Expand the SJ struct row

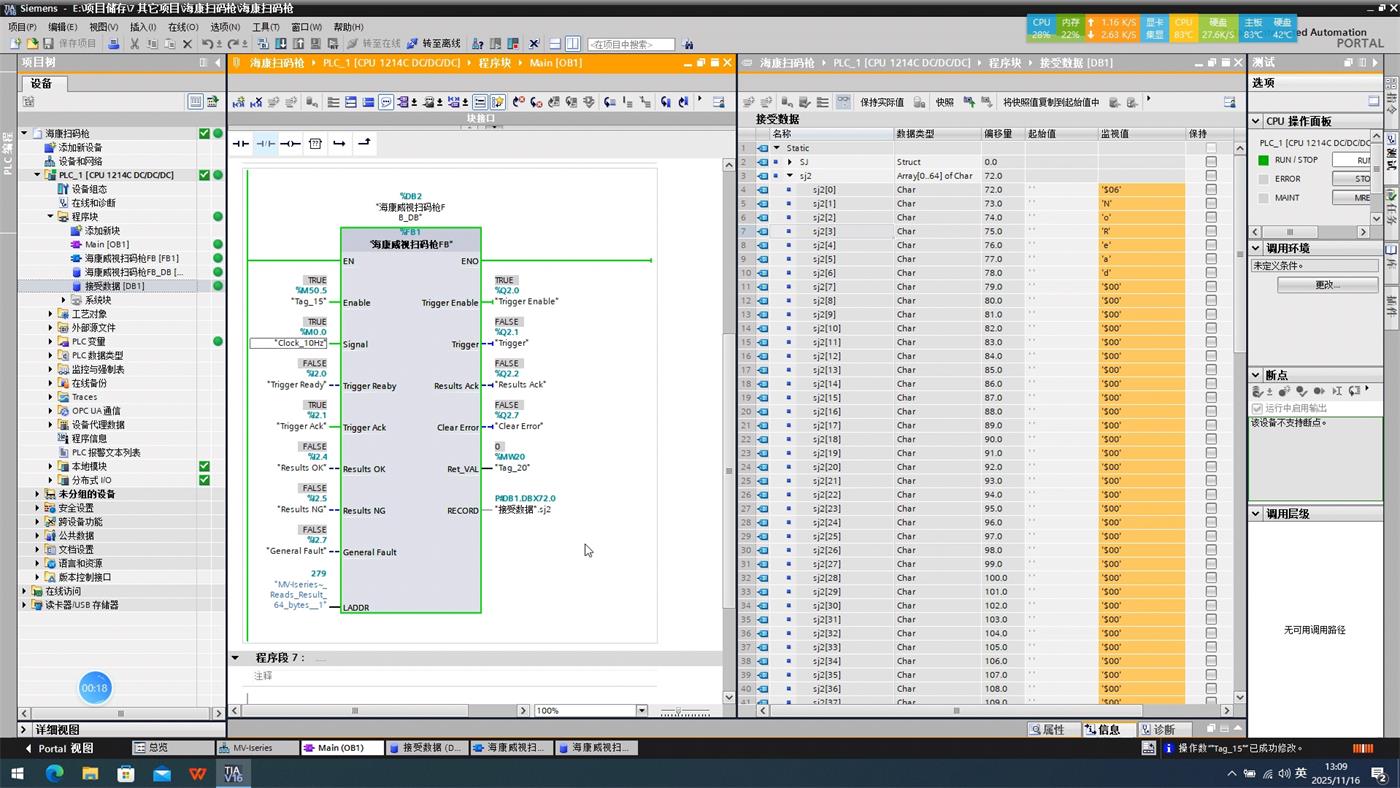click(x=789, y=162)
